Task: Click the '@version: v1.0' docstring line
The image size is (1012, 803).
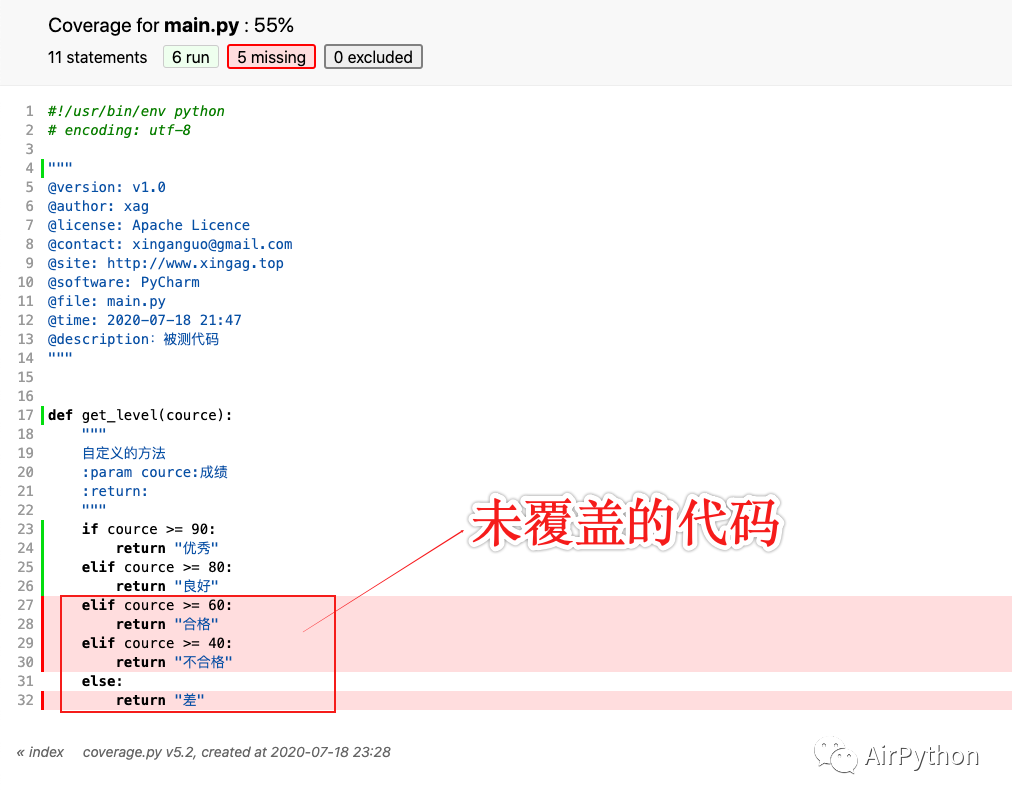Action: click(106, 187)
